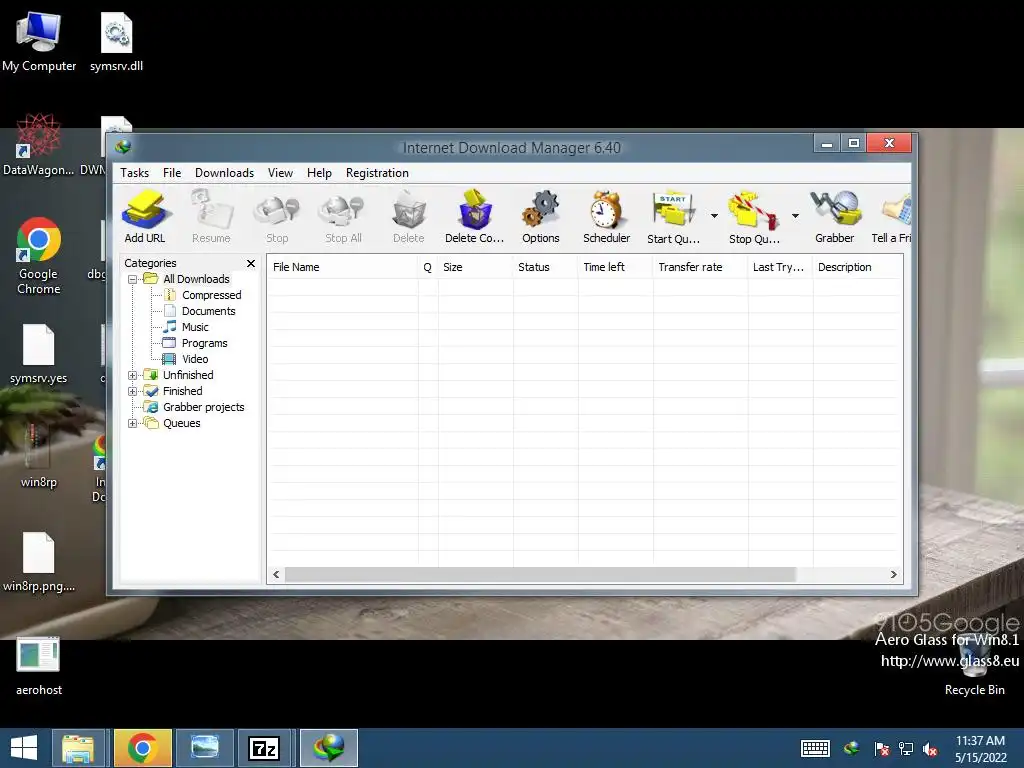Click IDM system tray icon
The width and height of the screenshot is (1024, 768).
(852, 748)
